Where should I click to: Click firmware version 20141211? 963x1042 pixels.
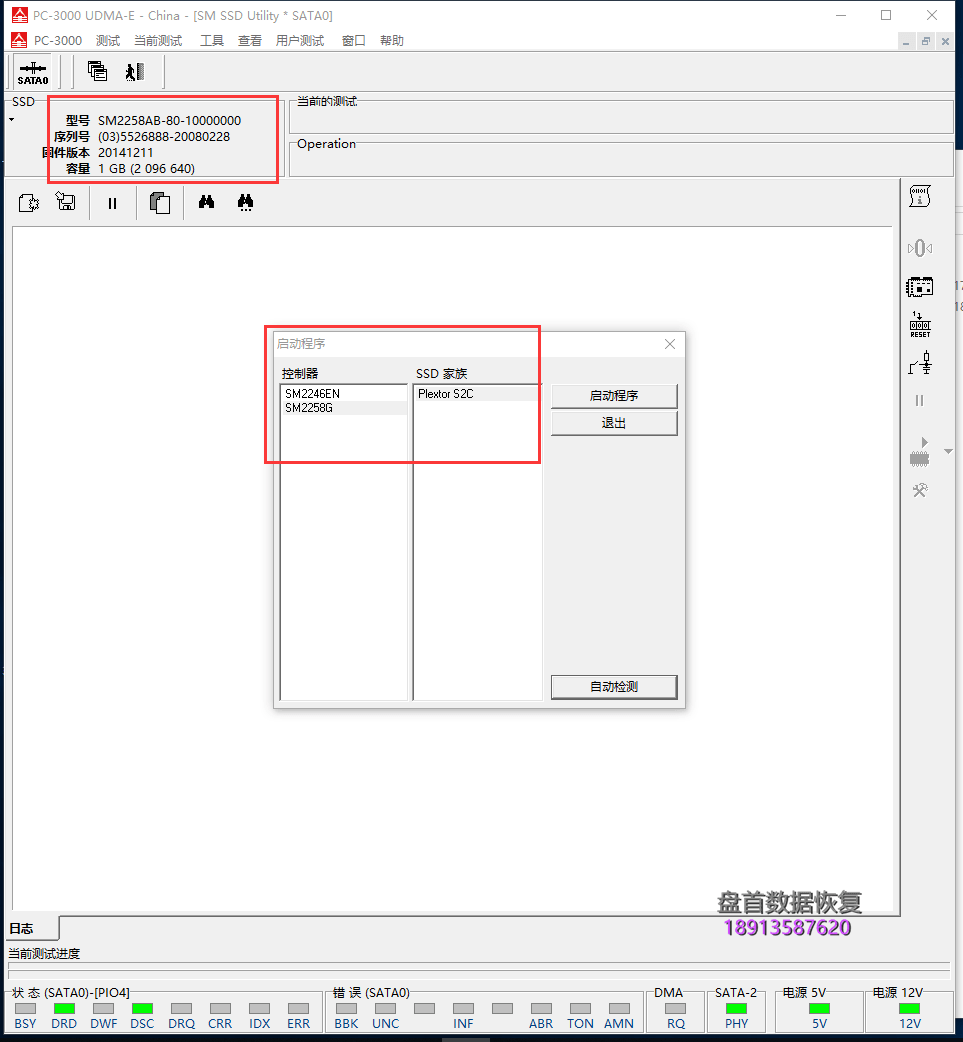coord(126,152)
